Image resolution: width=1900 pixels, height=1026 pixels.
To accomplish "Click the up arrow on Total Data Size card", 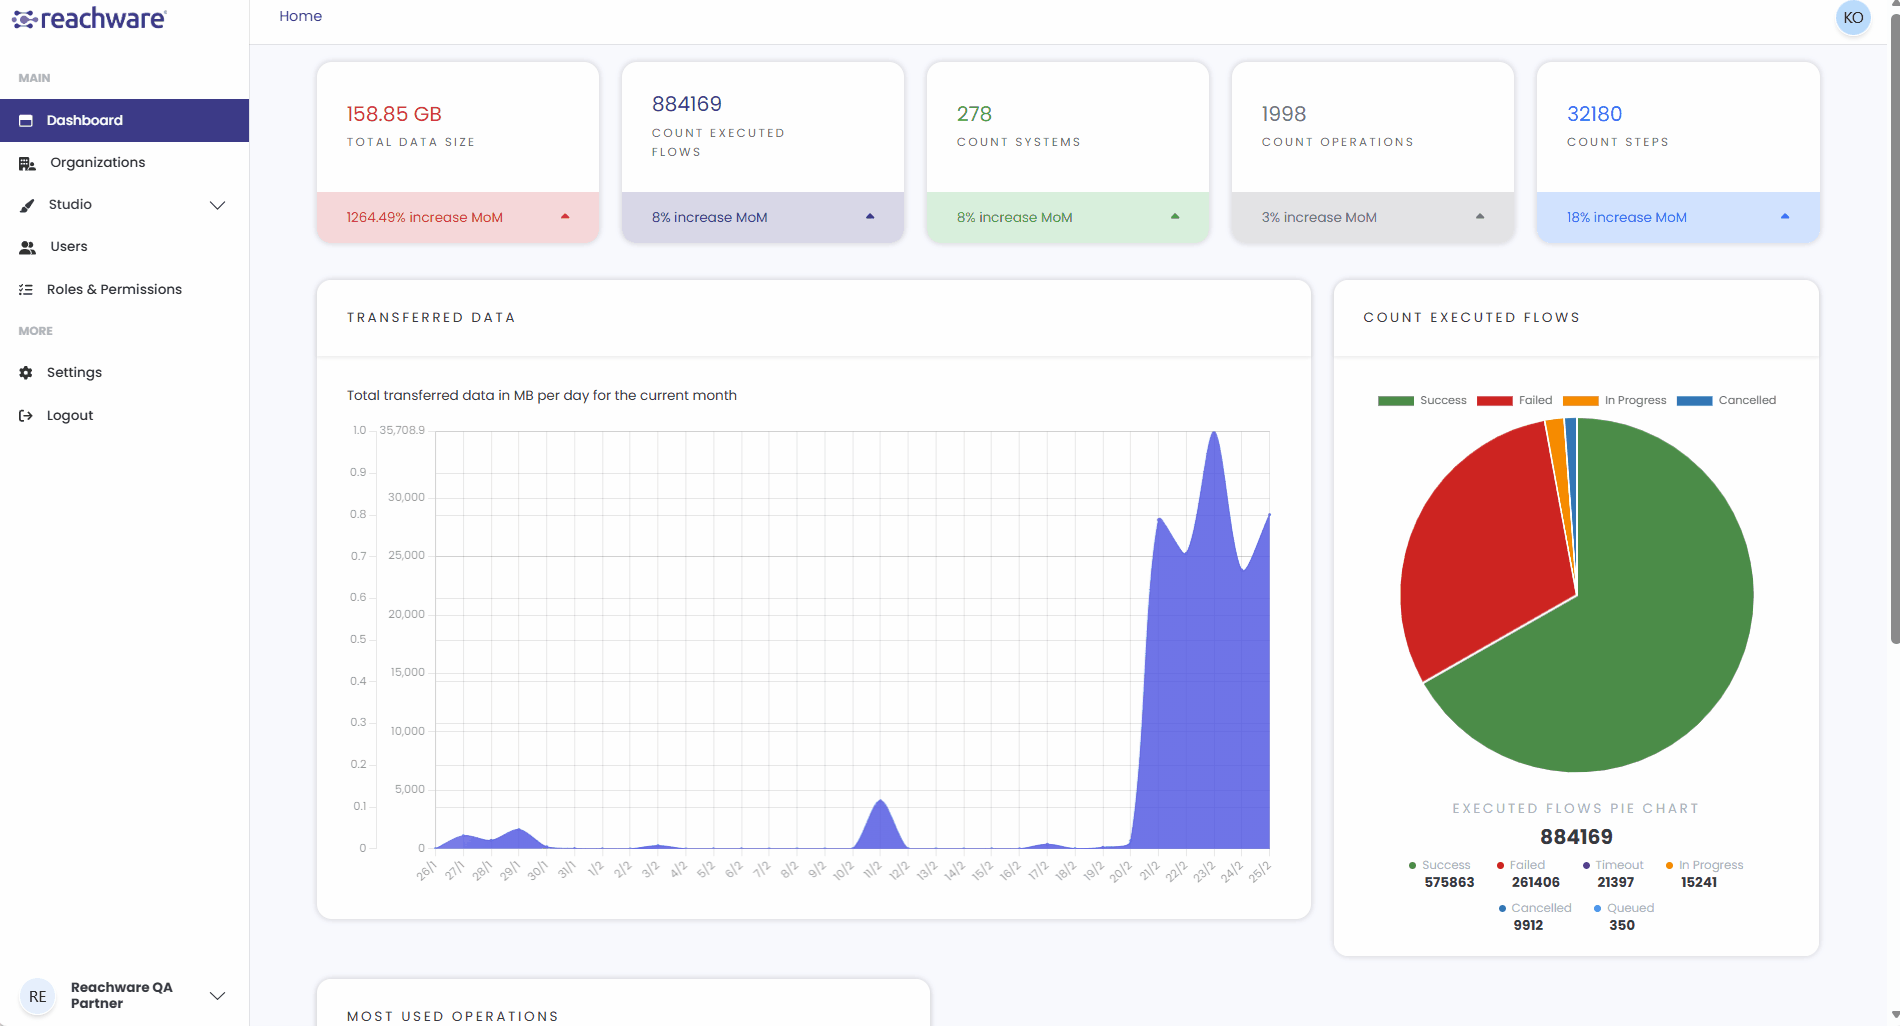I will [x=565, y=217].
